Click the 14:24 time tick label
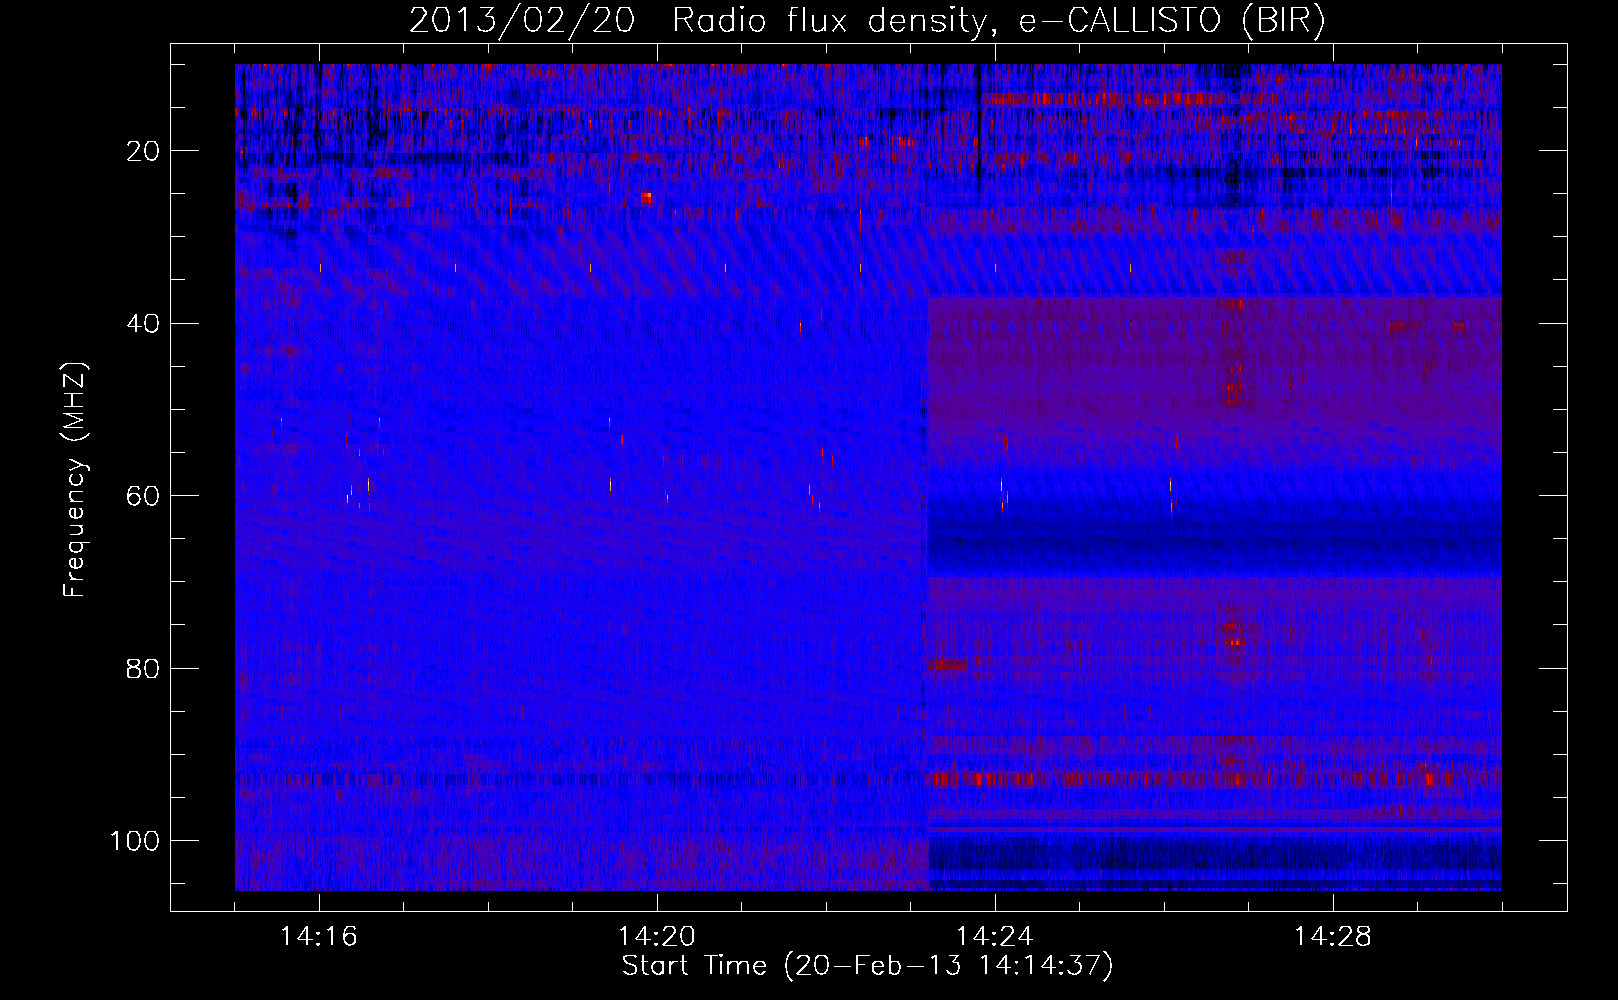The width and height of the screenshot is (1618, 1000). pos(995,937)
